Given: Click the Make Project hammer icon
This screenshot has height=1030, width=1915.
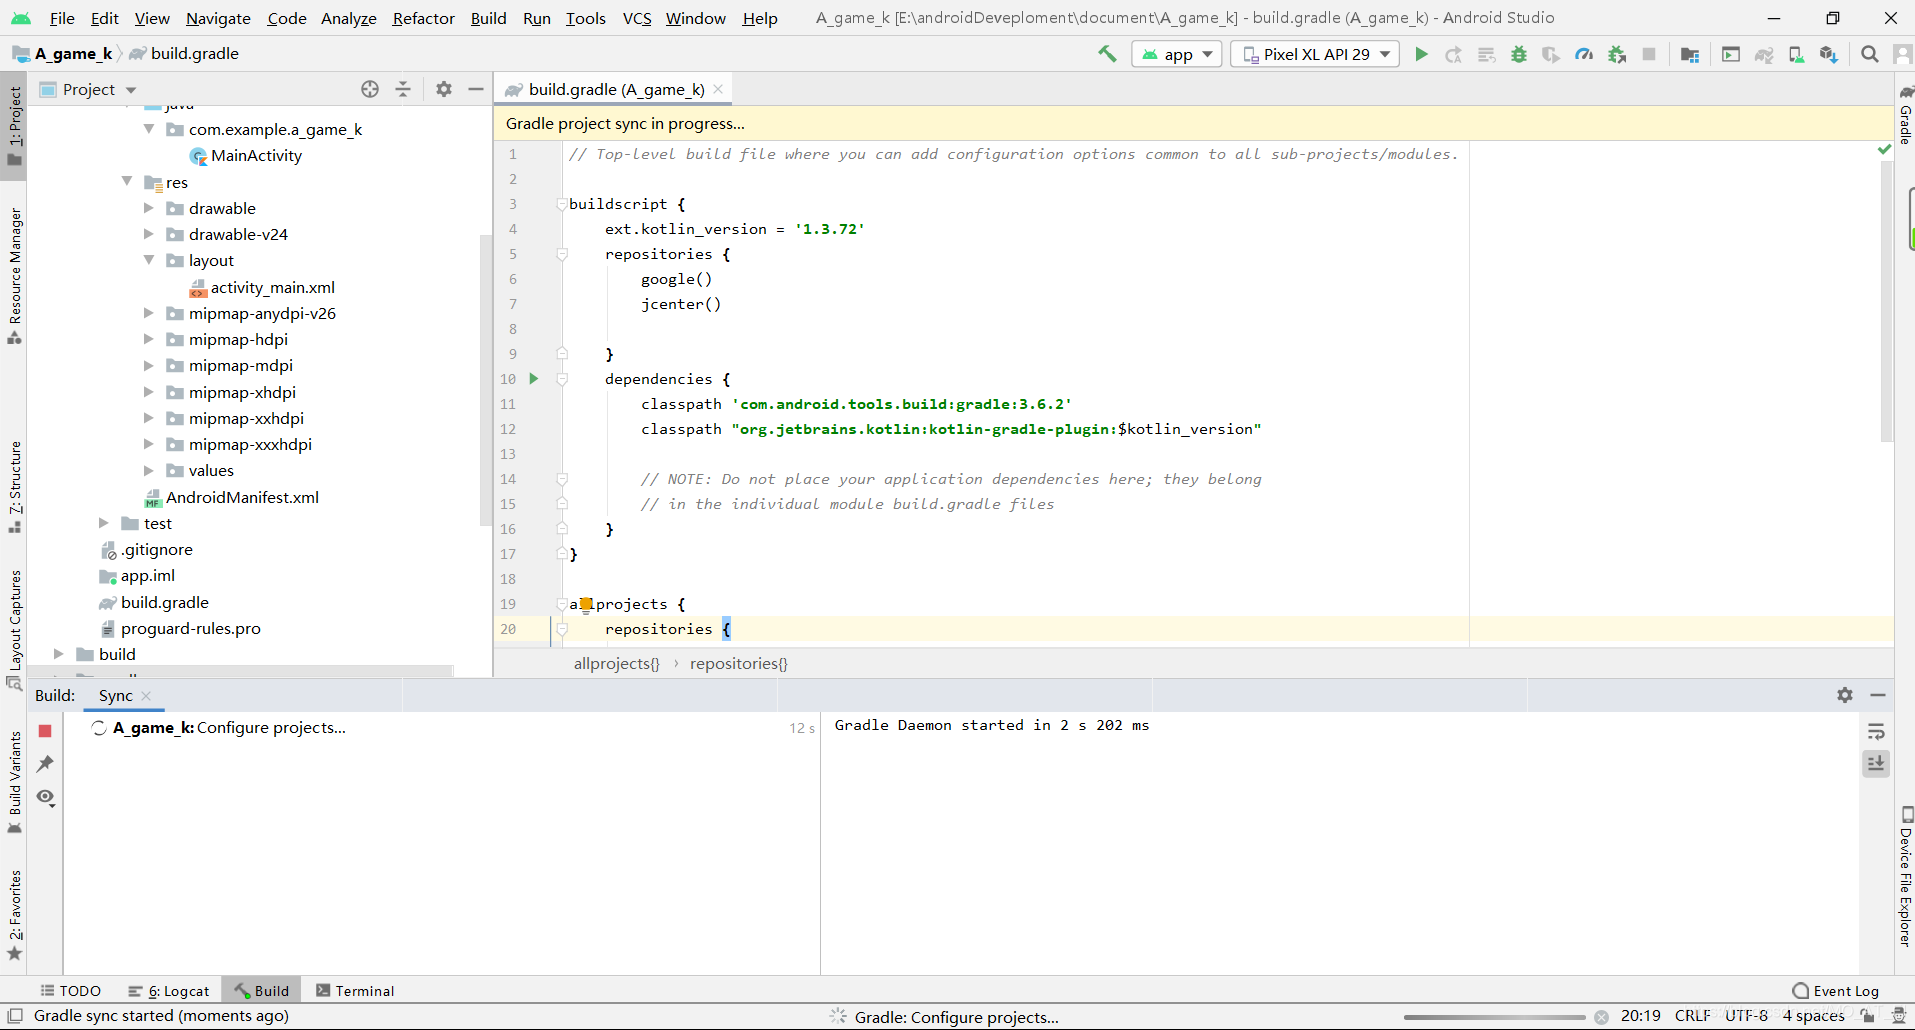Looking at the screenshot, I should click(1107, 54).
